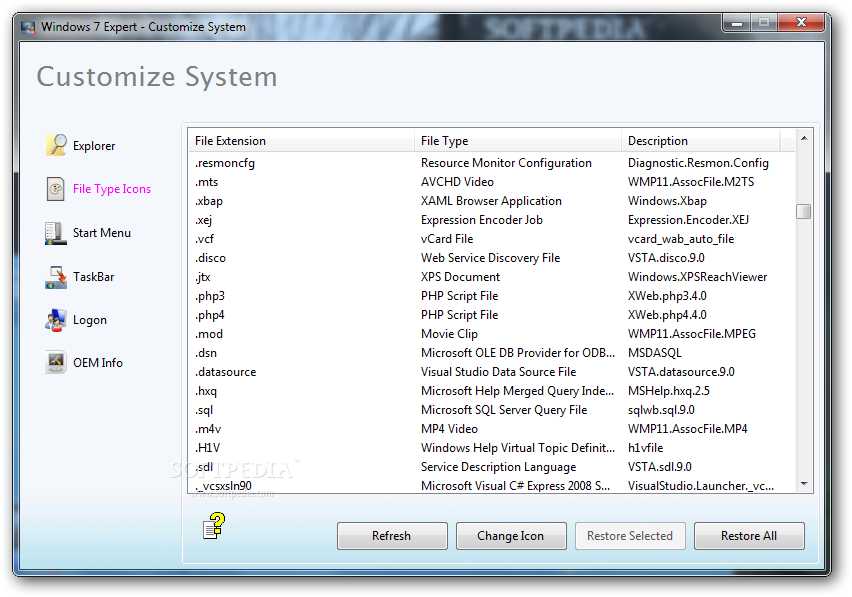The image size is (852, 597).
Task: Select the .sql extension row
Action: pos(491,410)
